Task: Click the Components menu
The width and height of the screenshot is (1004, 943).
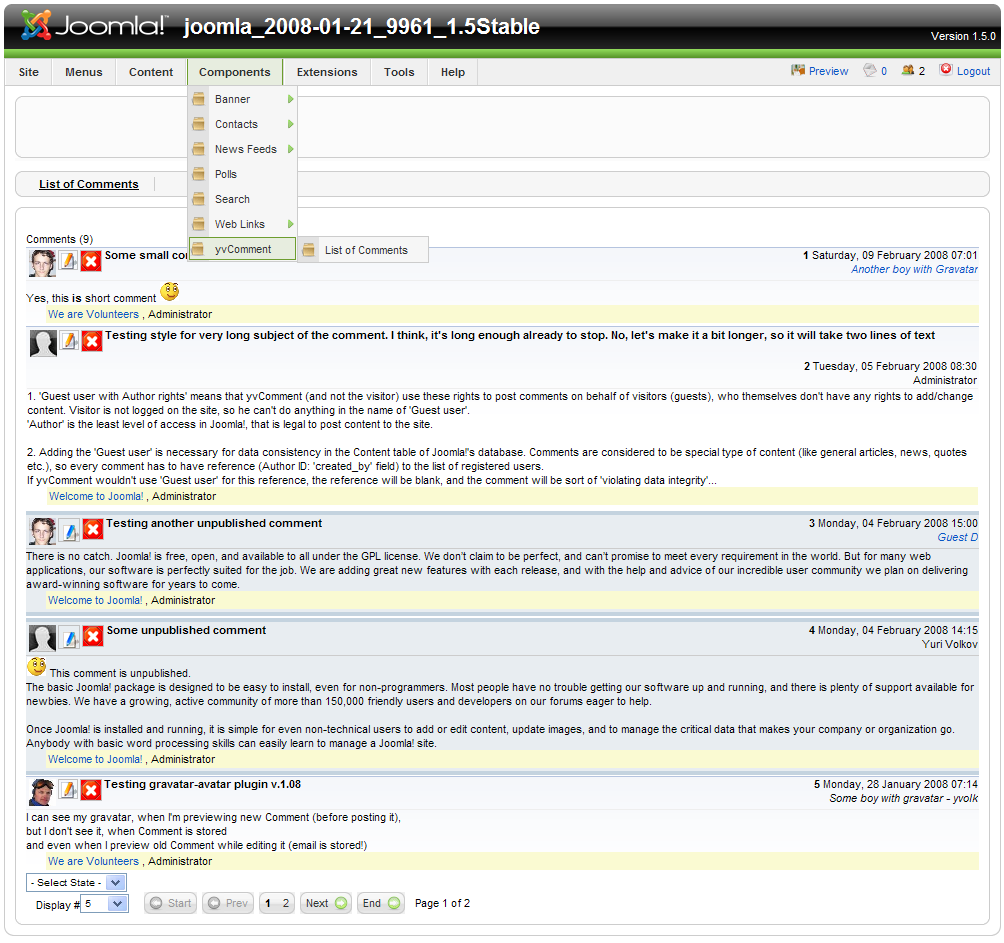Action: click(235, 72)
